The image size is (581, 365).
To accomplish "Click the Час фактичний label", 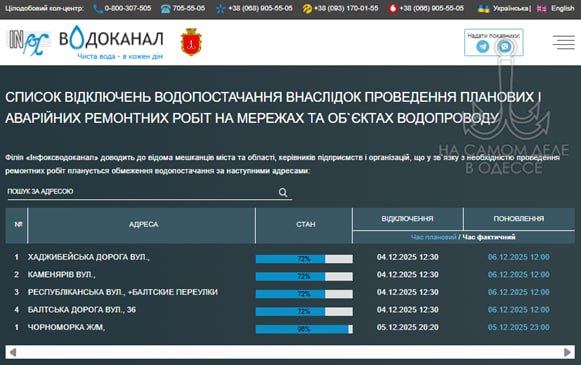I will click(489, 237).
